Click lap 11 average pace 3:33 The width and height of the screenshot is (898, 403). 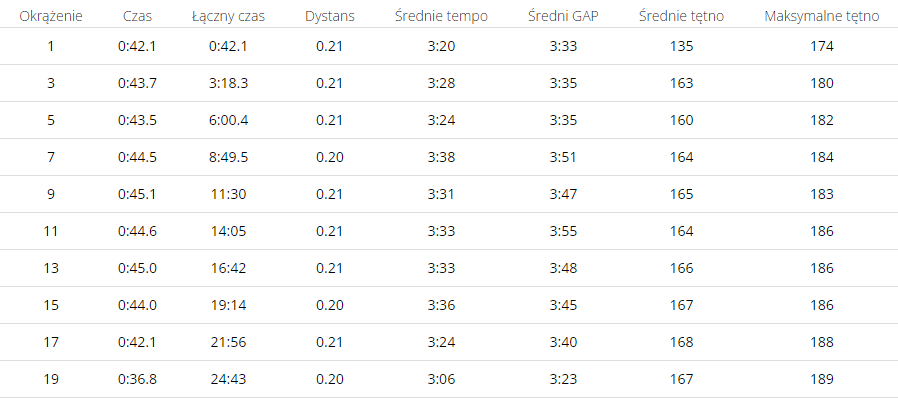pyautogui.click(x=441, y=231)
